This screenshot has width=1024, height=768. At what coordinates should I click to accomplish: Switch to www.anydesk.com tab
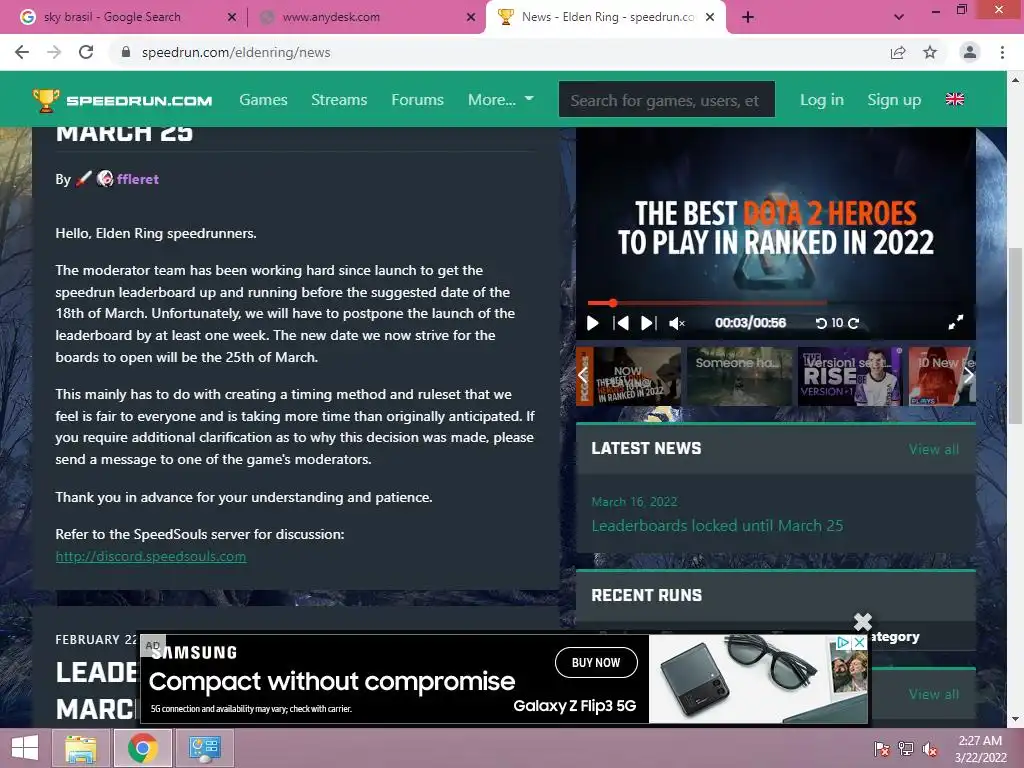(x=331, y=17)
